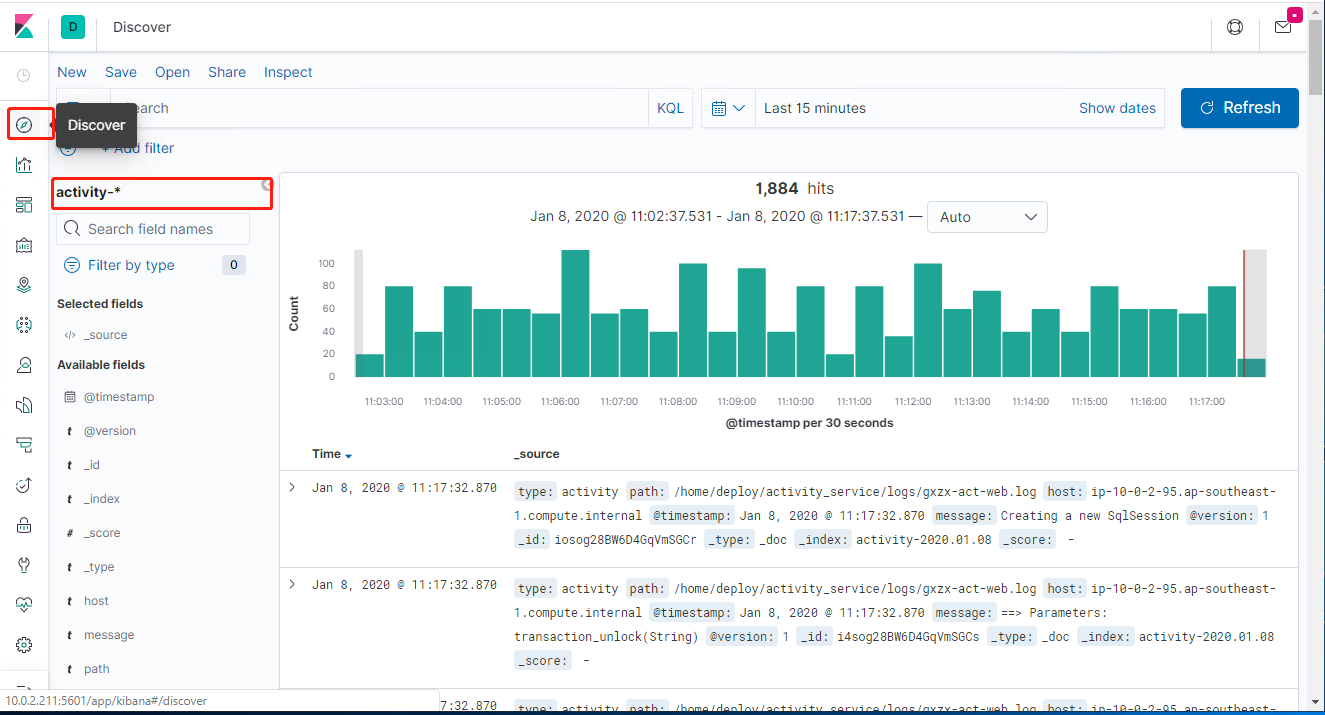Image resolution: width=1325 pixels, height=715 pixels.
Task: Click the Kibana logo
Action: click(x=24, y=26)
